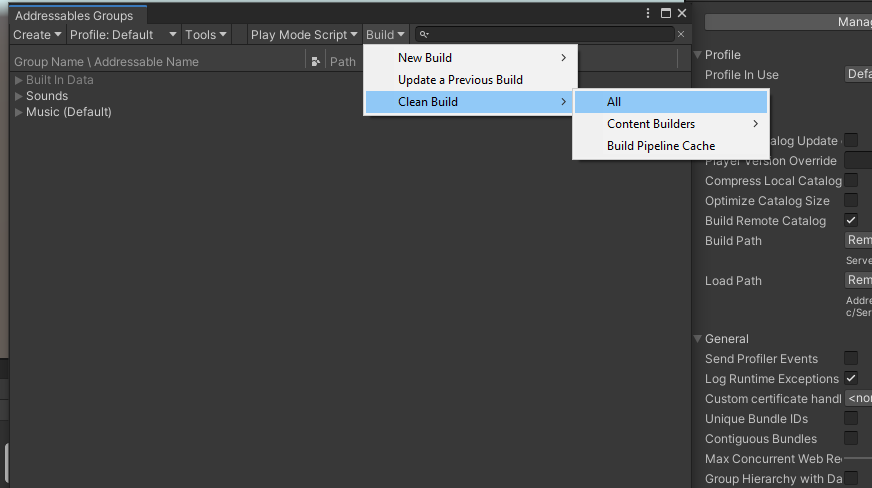Expand the Music (Default) group
This screenshot has width=872, height=488.
[x=18, y=112]
